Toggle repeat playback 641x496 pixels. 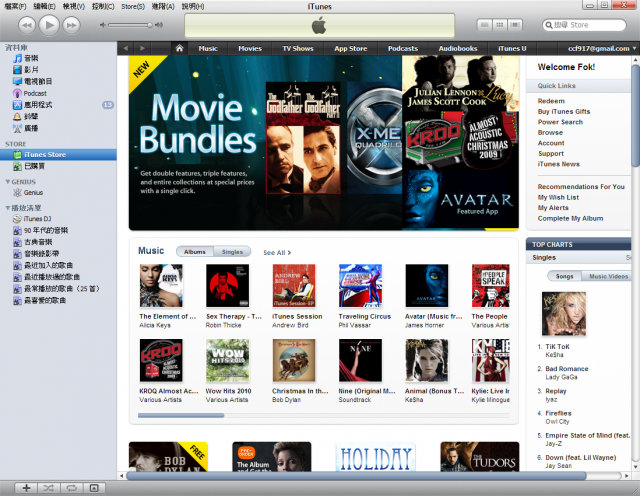[72, 488]
